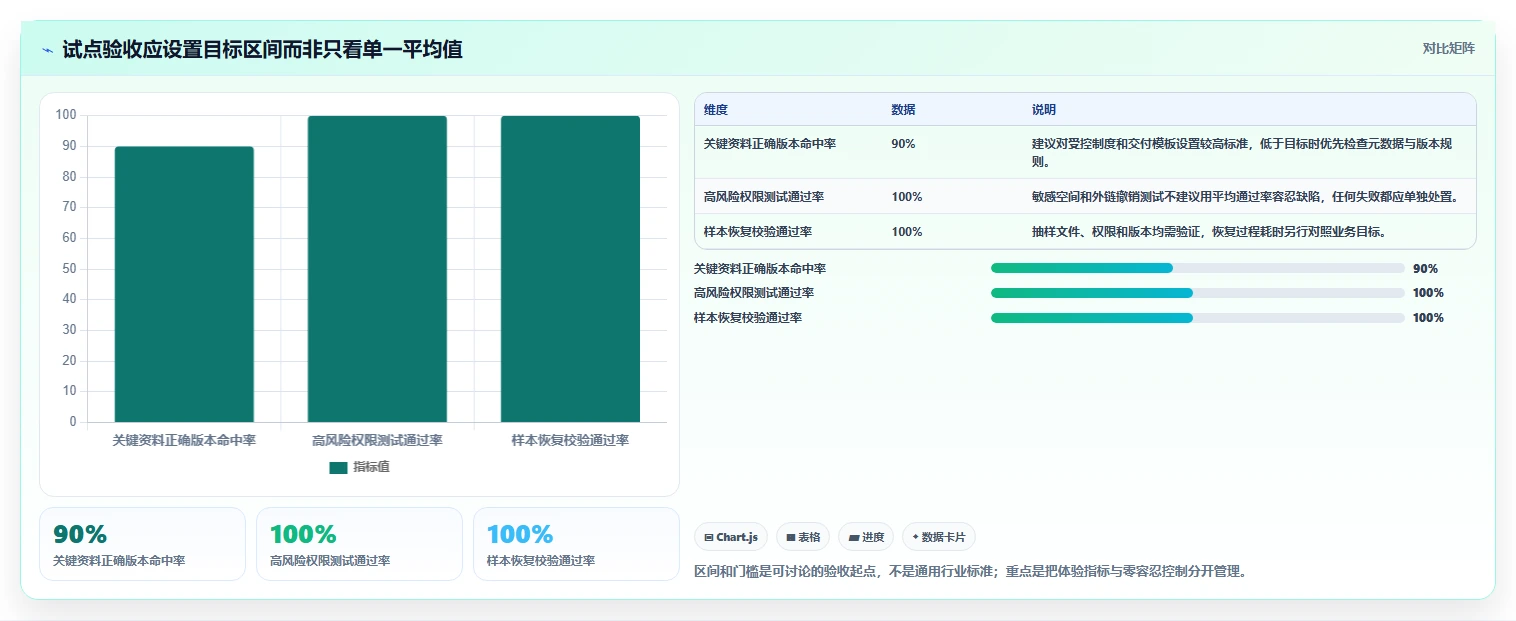Image resolution: width=1516 pixels, height=621 pixels.
Task: Click the 关键资料正确版本命中率 progress bar
Action: tap(1198, 268)
